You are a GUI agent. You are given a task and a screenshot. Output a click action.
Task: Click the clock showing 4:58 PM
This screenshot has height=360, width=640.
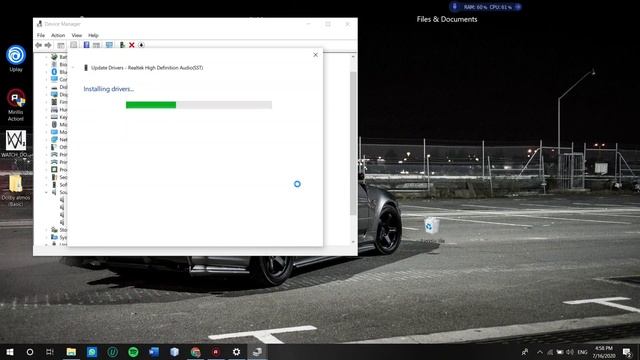pos(604,352)
